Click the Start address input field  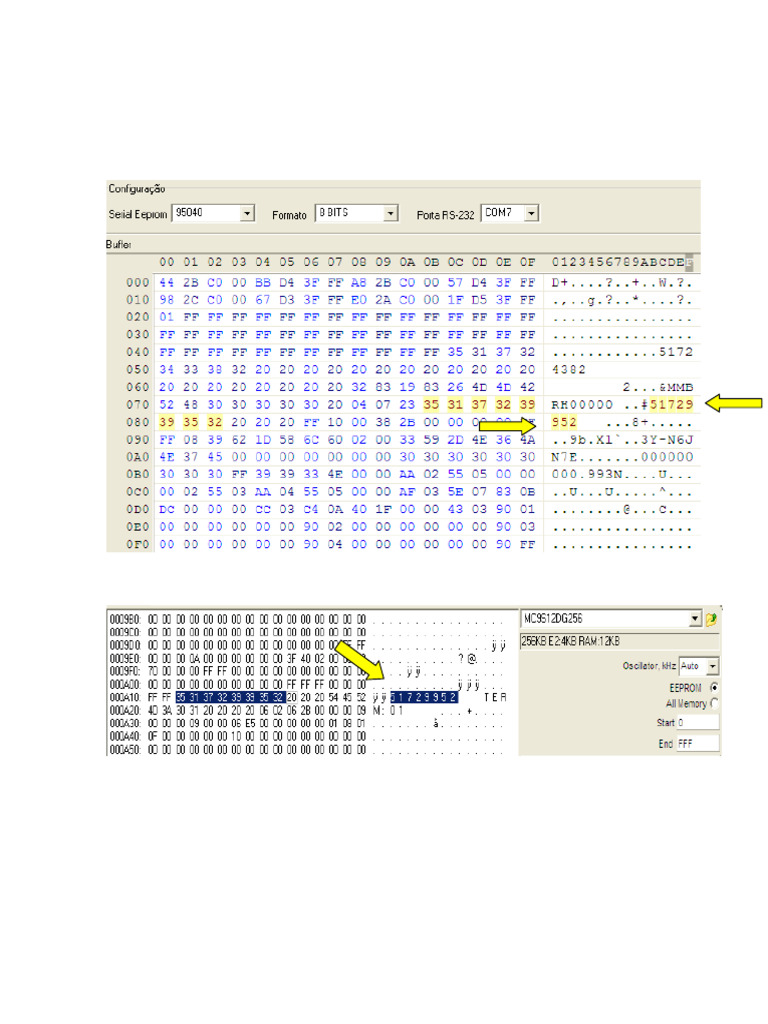pyautogui.click(x=697, y=722)
